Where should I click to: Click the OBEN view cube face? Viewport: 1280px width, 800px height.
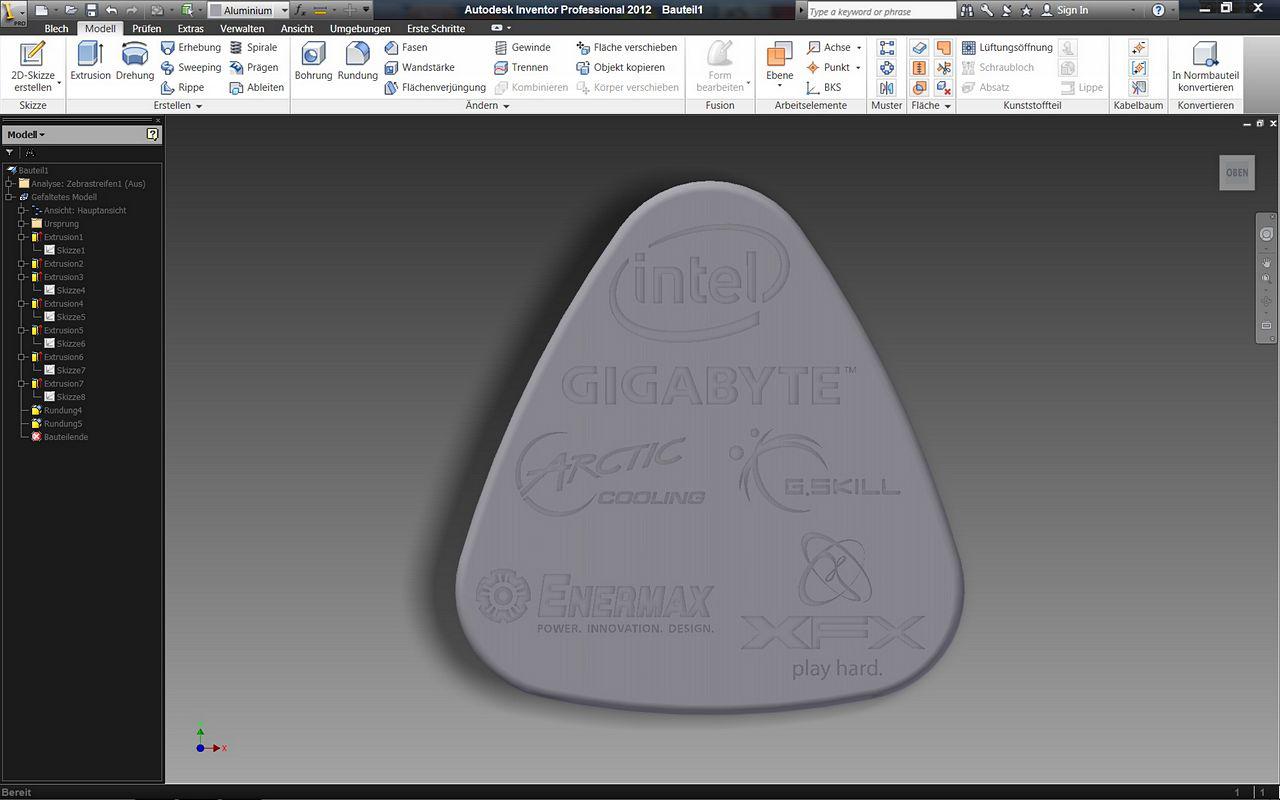coord(1237,172)
